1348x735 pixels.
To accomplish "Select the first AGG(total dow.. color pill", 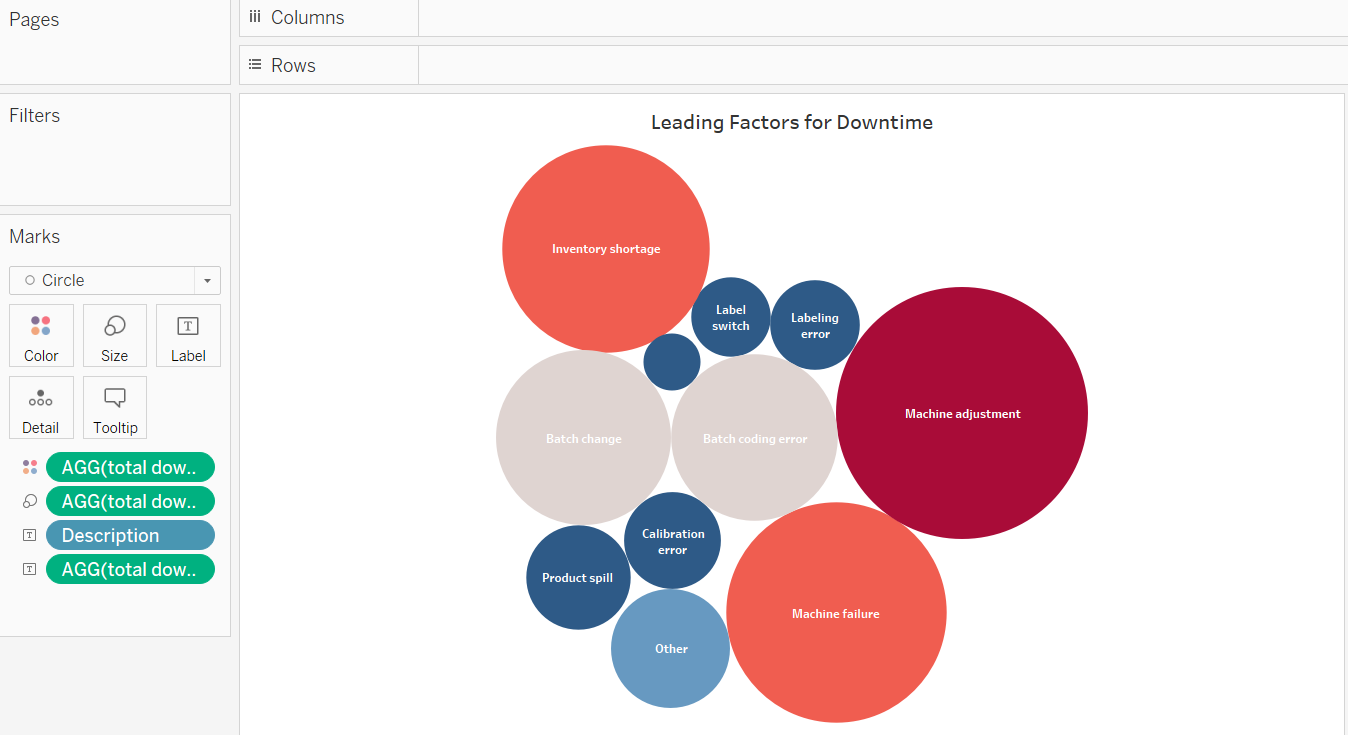I will click(130, 467).
